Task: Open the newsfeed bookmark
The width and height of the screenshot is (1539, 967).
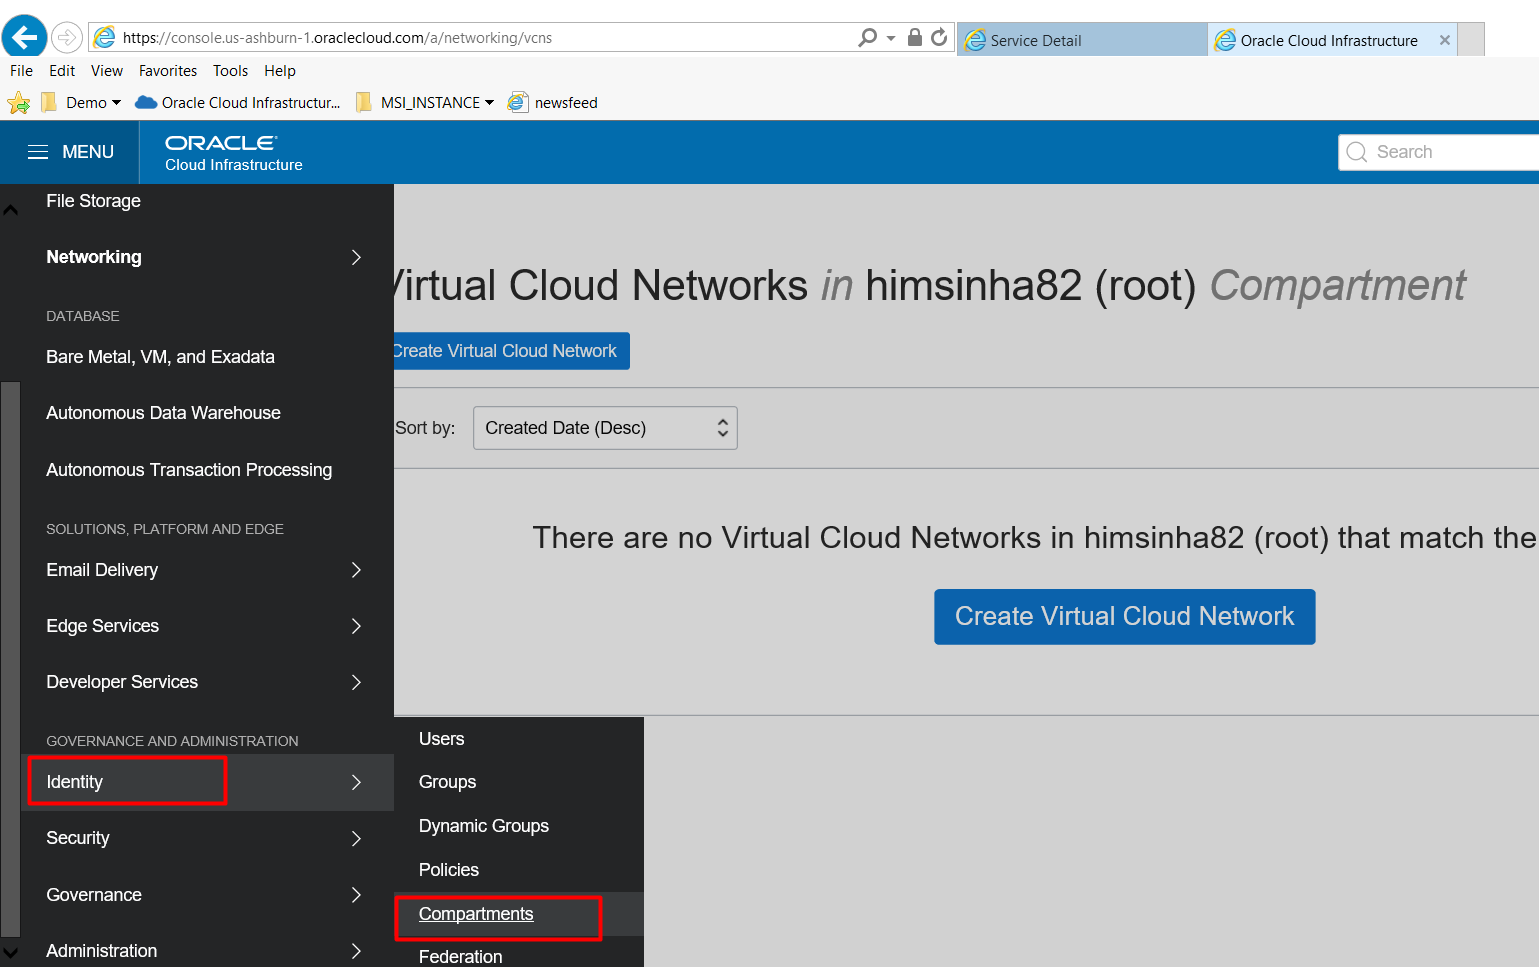Action: 553,103
